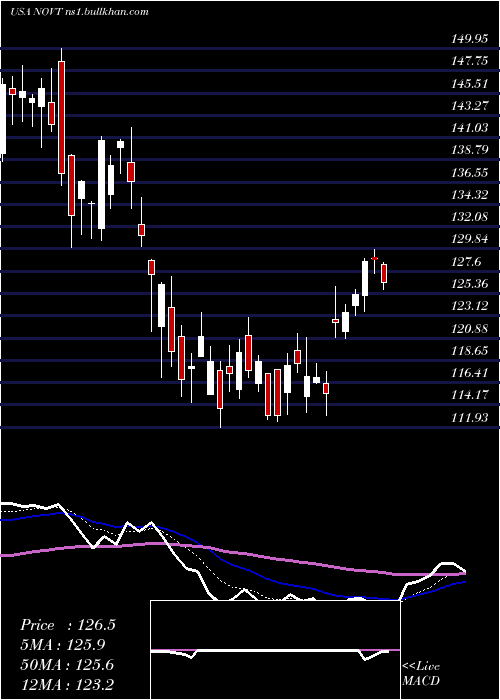Click the 120.88 axis value

point(470,328)
